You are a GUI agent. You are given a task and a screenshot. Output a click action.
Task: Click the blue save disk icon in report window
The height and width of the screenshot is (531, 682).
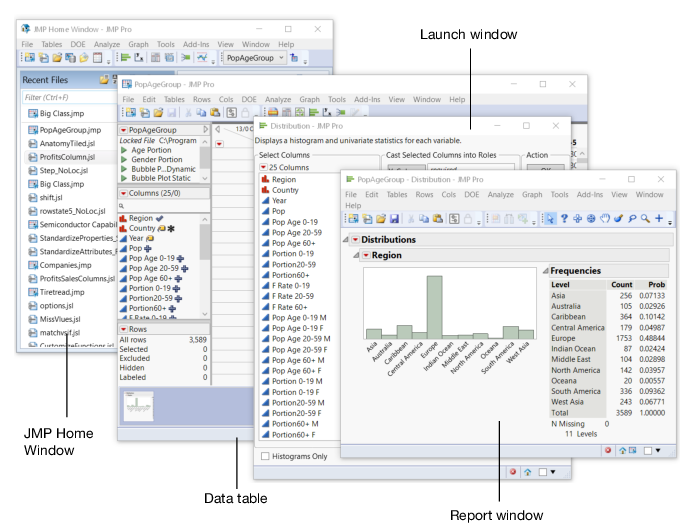point(394,219)
